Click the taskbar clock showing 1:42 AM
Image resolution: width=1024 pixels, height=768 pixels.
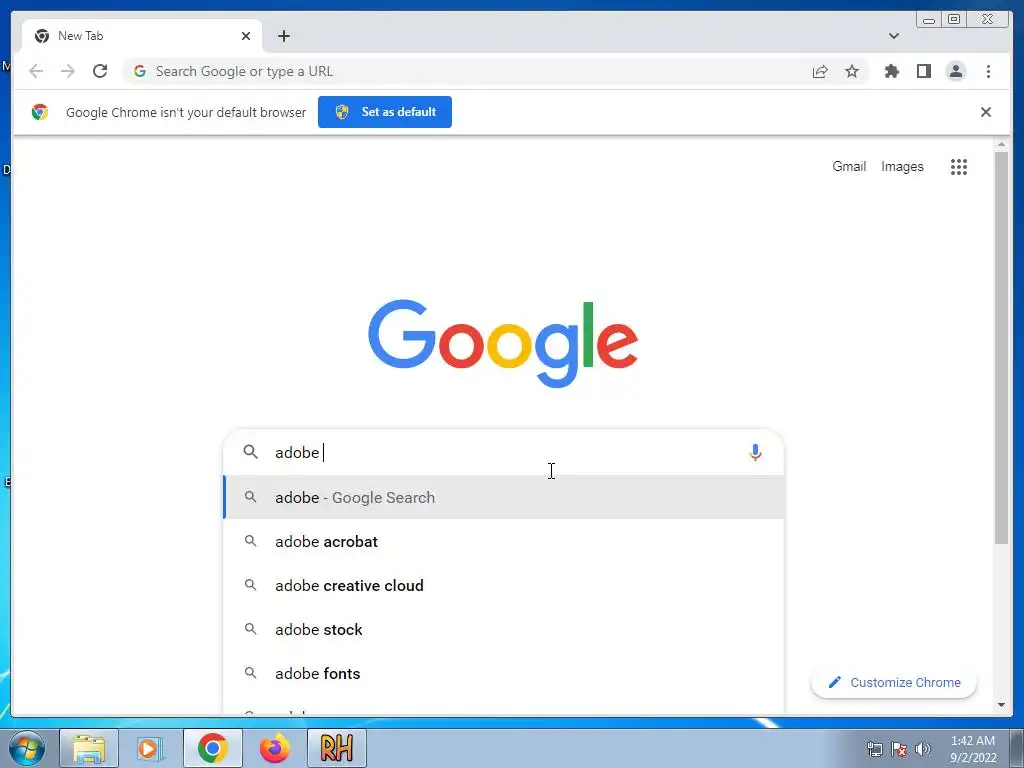tap(973, 749)
